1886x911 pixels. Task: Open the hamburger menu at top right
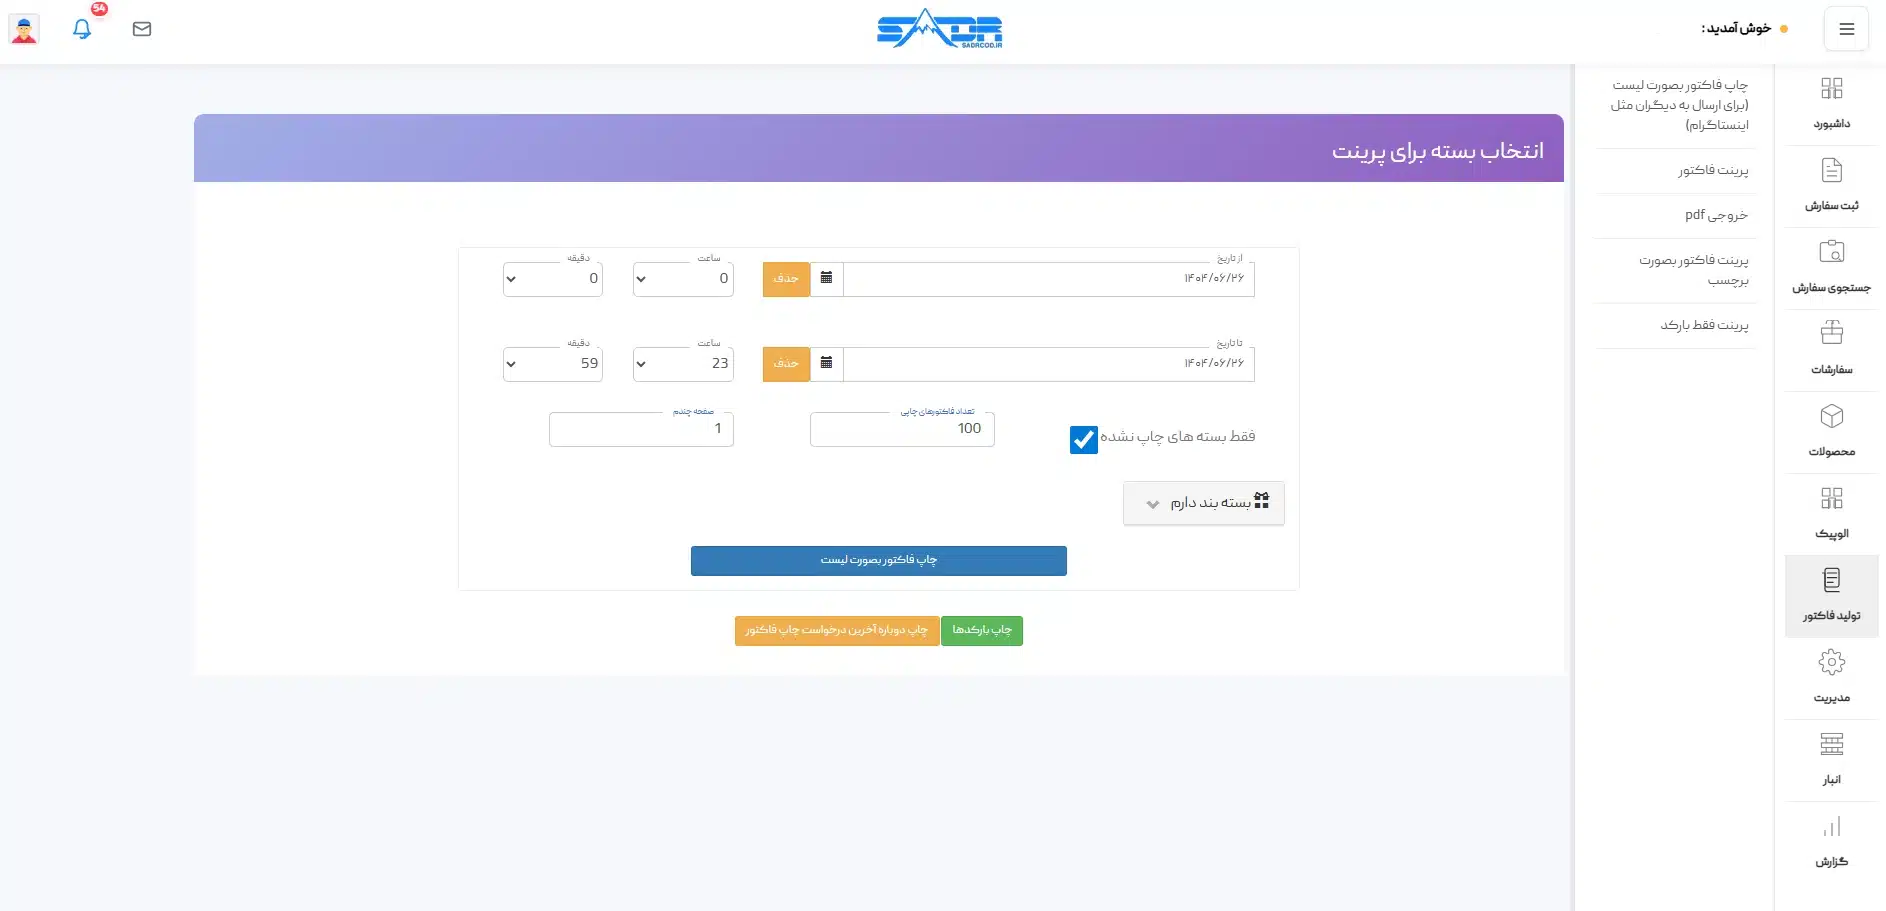[x=1847, y=28]
